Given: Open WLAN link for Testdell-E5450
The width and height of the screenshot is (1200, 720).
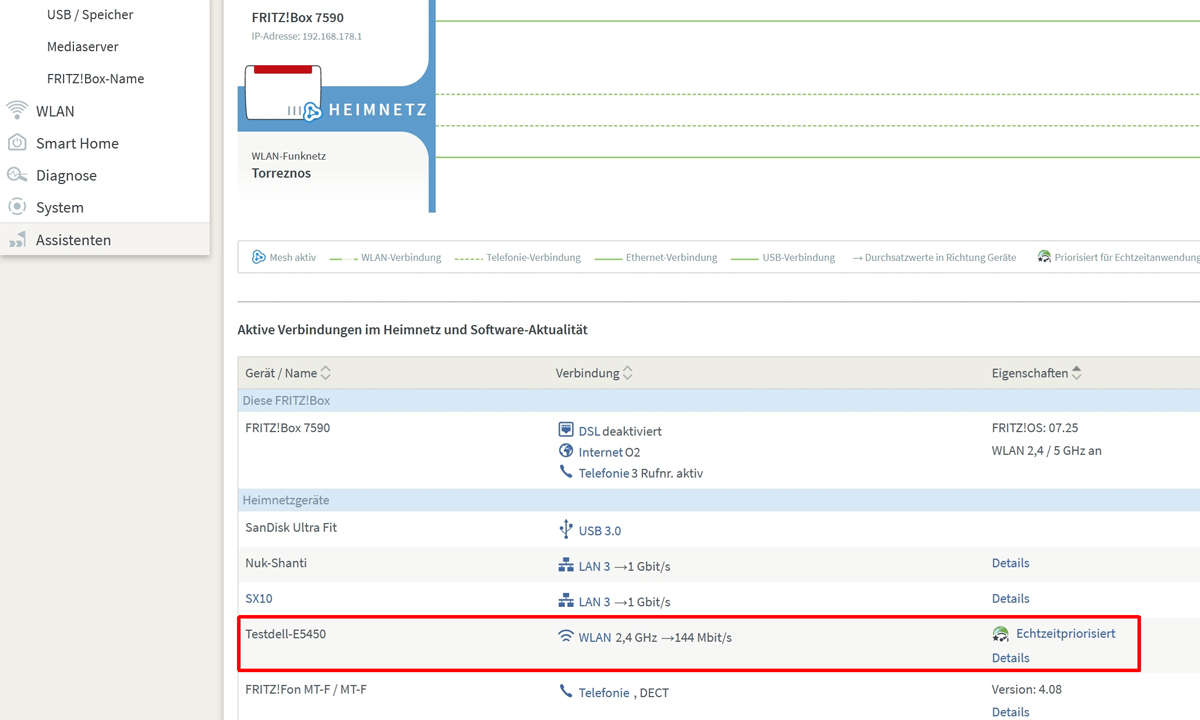Looking at the screenshot, I should 595,637.
